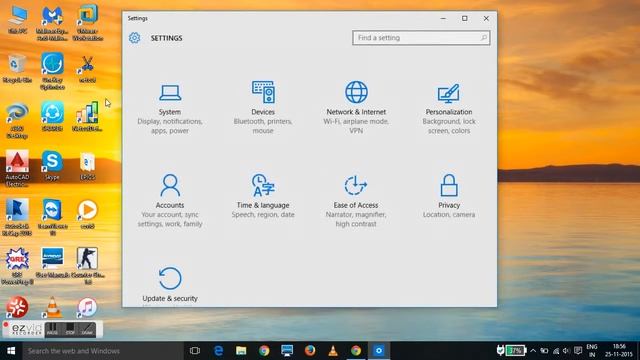Click Draw in the ezvid recorder bar
640x360 pixels.
coord(87,329)
